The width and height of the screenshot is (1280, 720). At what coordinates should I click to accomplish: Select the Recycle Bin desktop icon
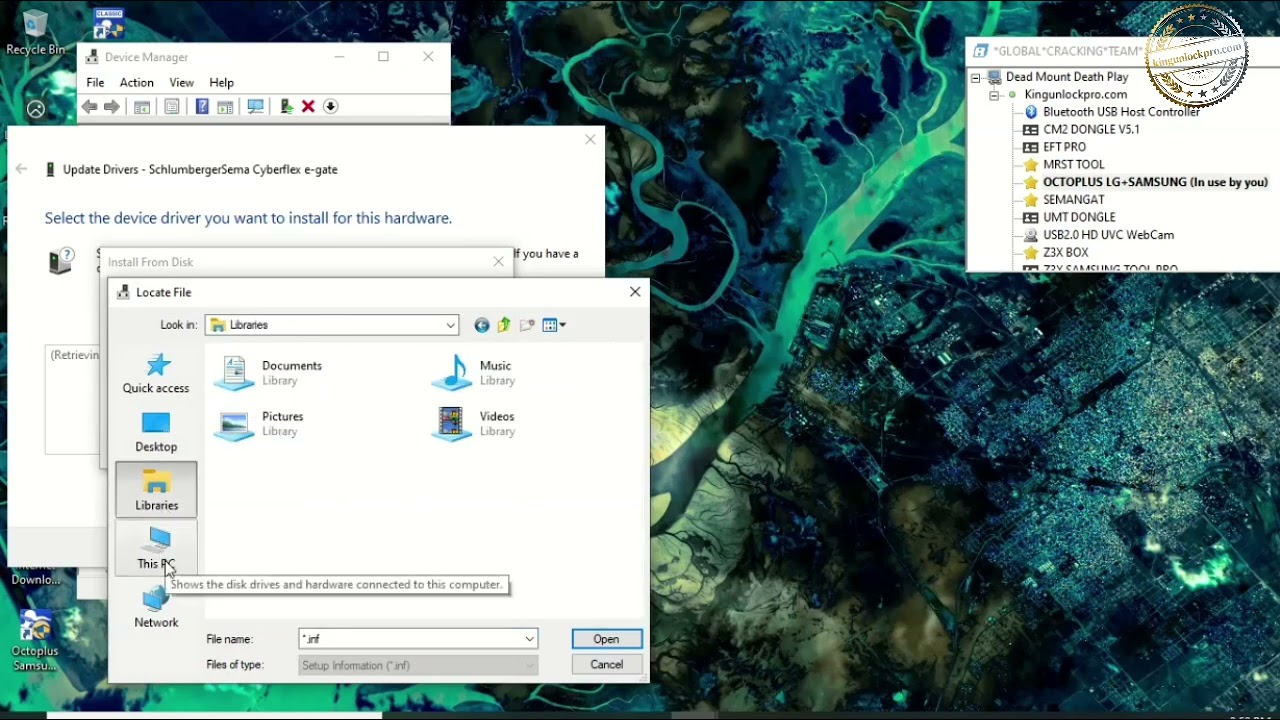[35, 33]
